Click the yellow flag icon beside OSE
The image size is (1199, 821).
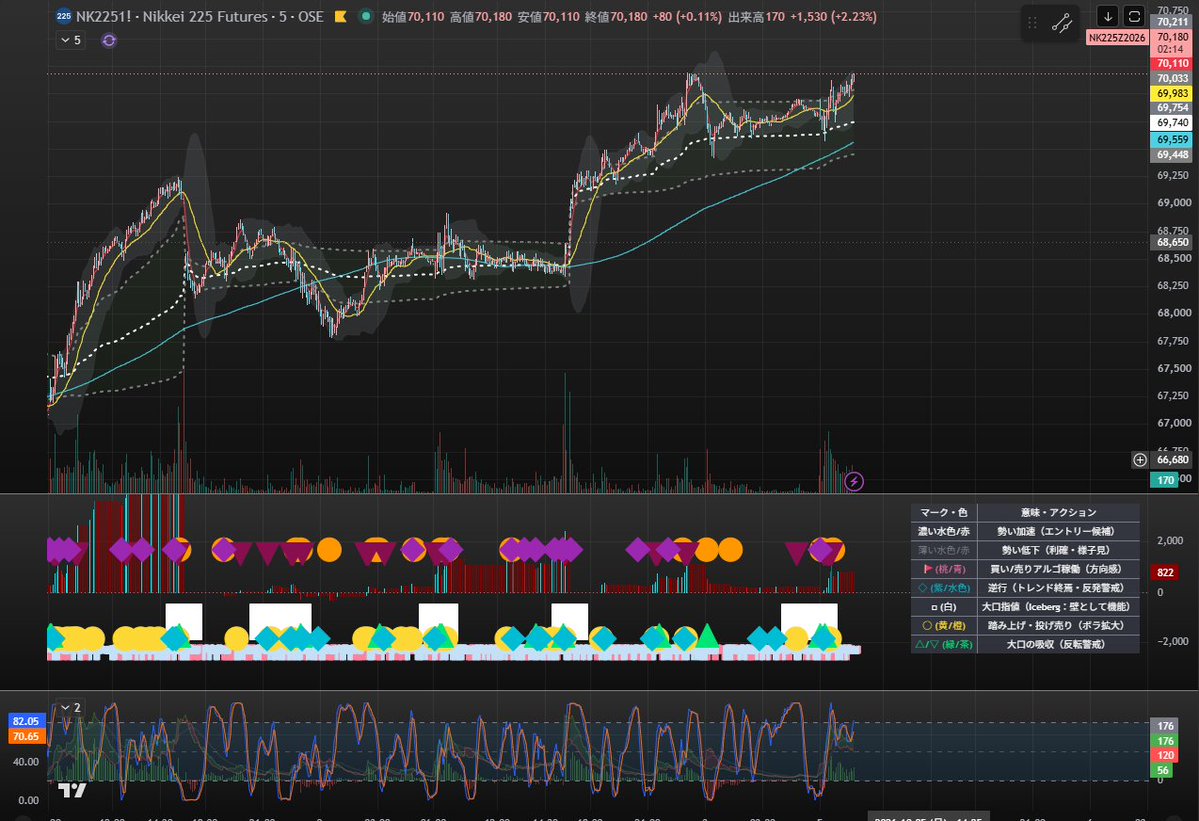[341, 16]
